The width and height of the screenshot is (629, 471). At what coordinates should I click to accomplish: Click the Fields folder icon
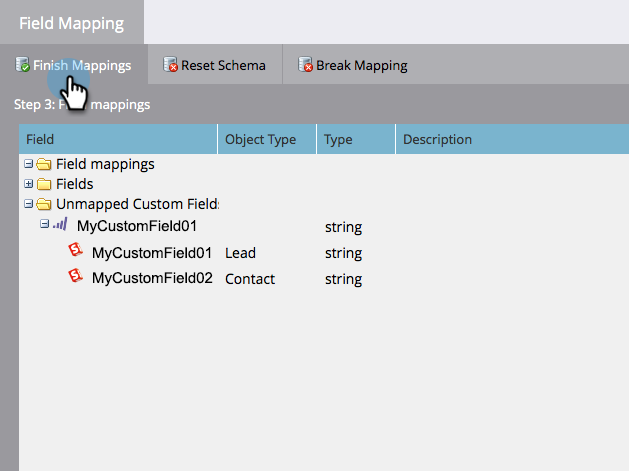pos(44,184)
